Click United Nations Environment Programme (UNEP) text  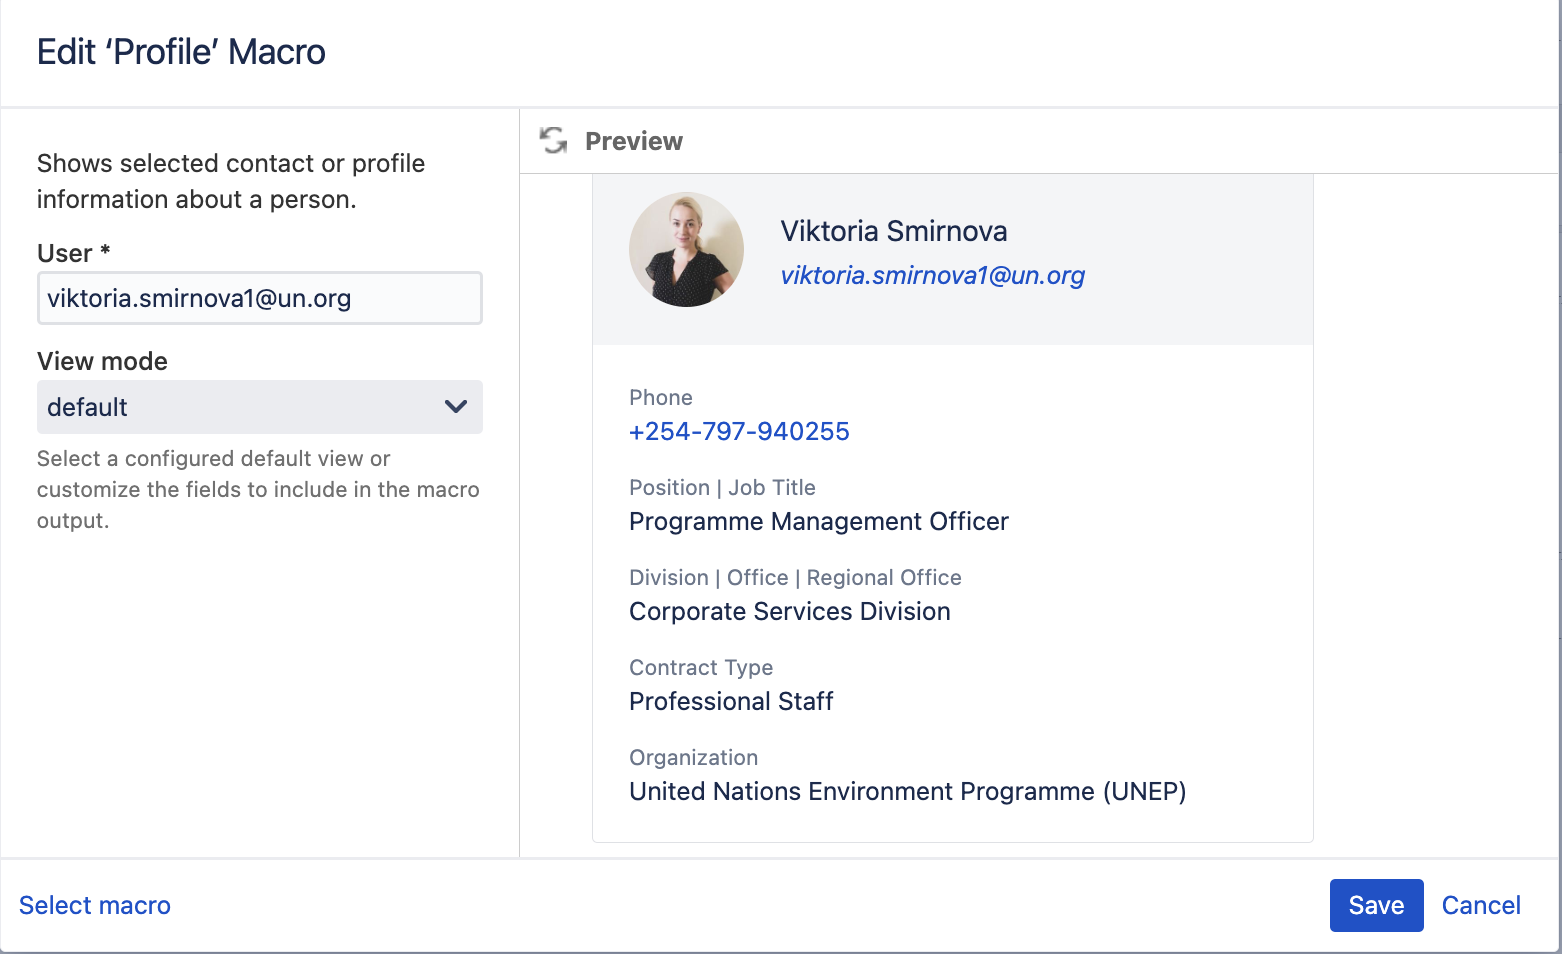[908, 791]
